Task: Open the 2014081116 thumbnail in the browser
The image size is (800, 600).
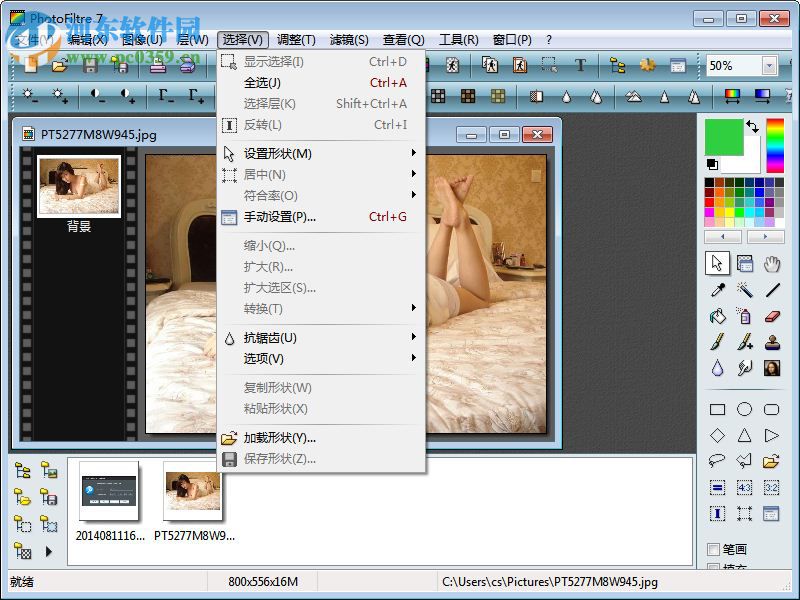Action: [108, 492]
